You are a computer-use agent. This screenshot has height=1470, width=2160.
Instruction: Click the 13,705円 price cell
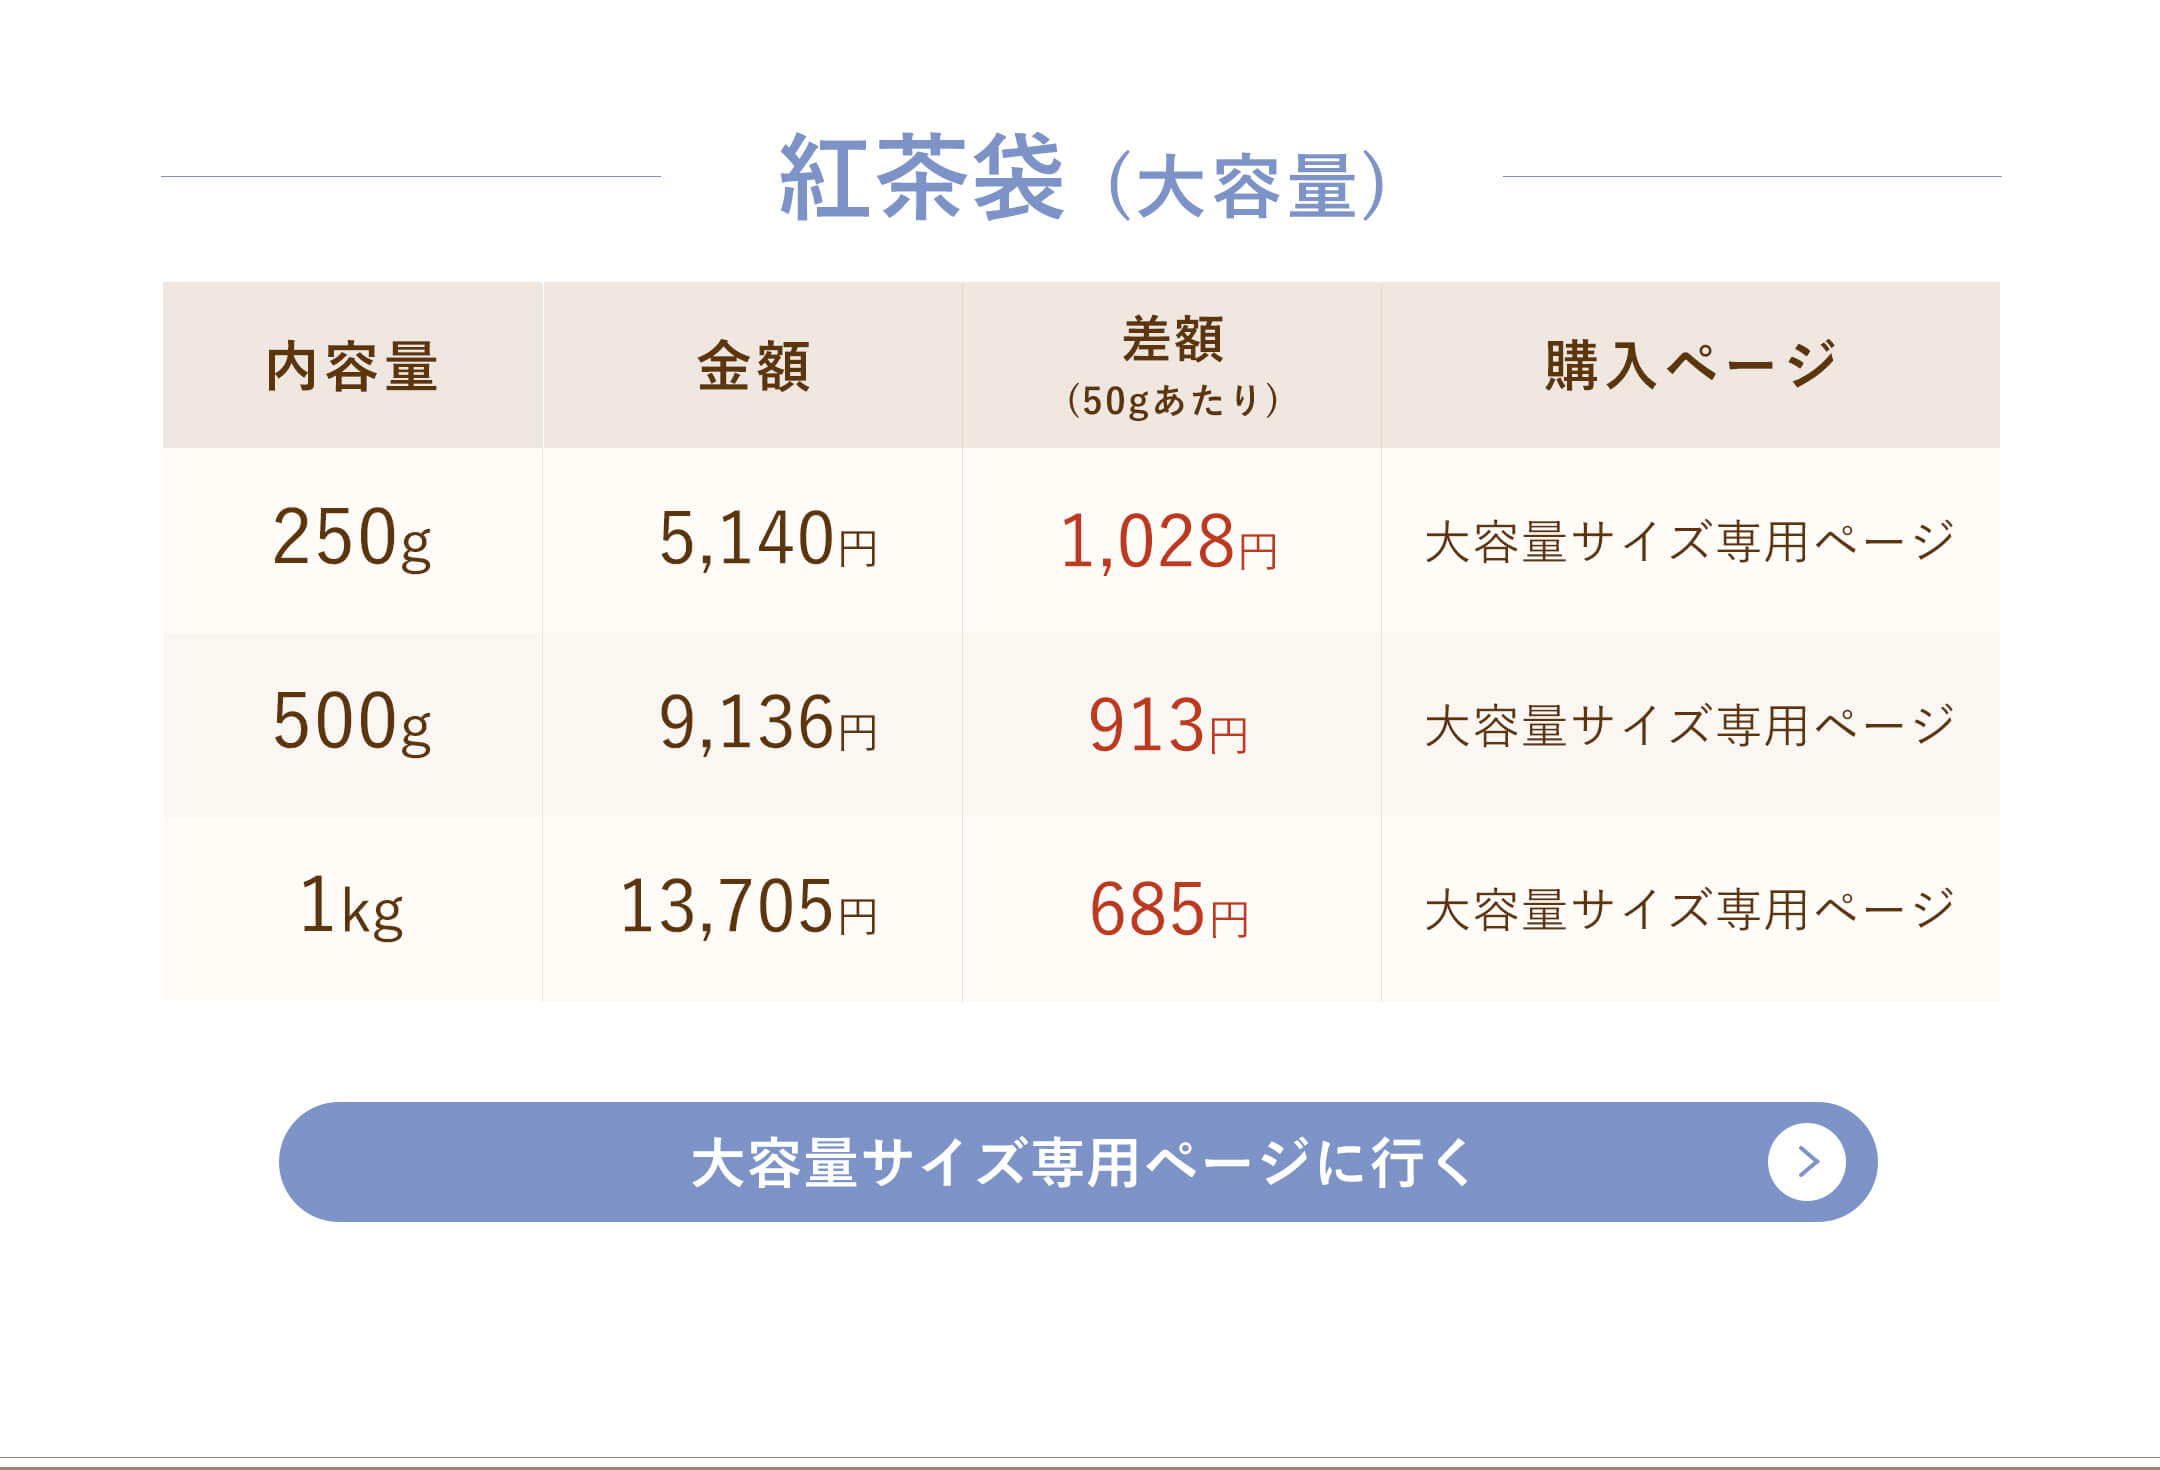click(x=752, y=908)
